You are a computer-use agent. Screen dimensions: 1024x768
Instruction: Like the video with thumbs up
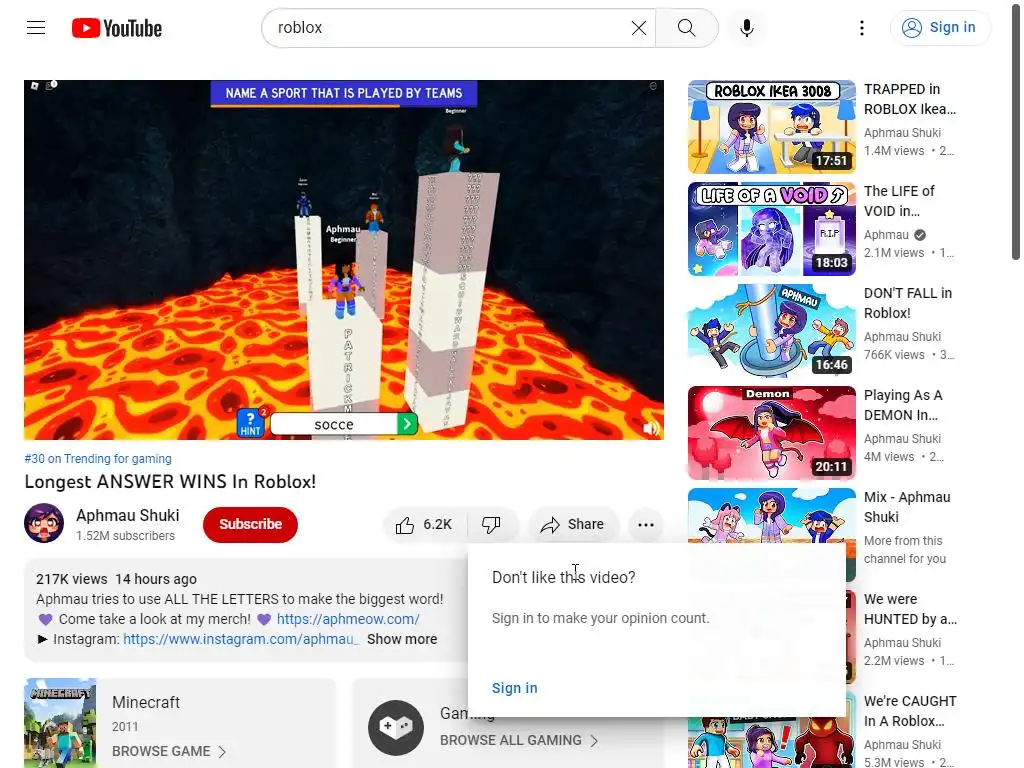click(x=424, y=524)
